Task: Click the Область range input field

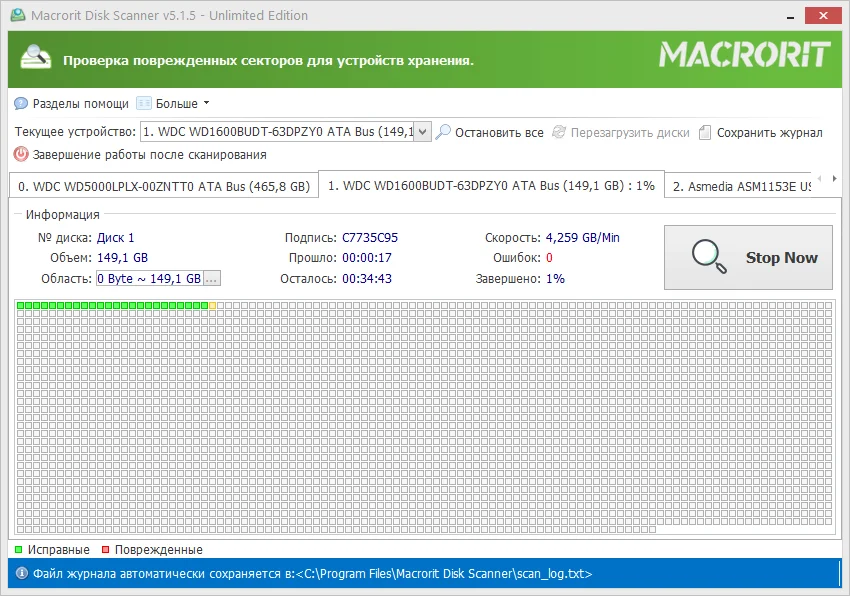Action: coord(150,279)
